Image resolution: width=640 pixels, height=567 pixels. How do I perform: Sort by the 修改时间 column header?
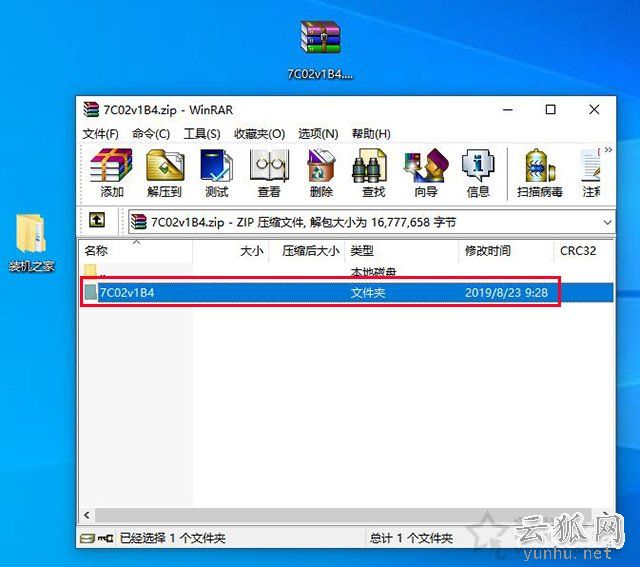[x=506, y=251]
